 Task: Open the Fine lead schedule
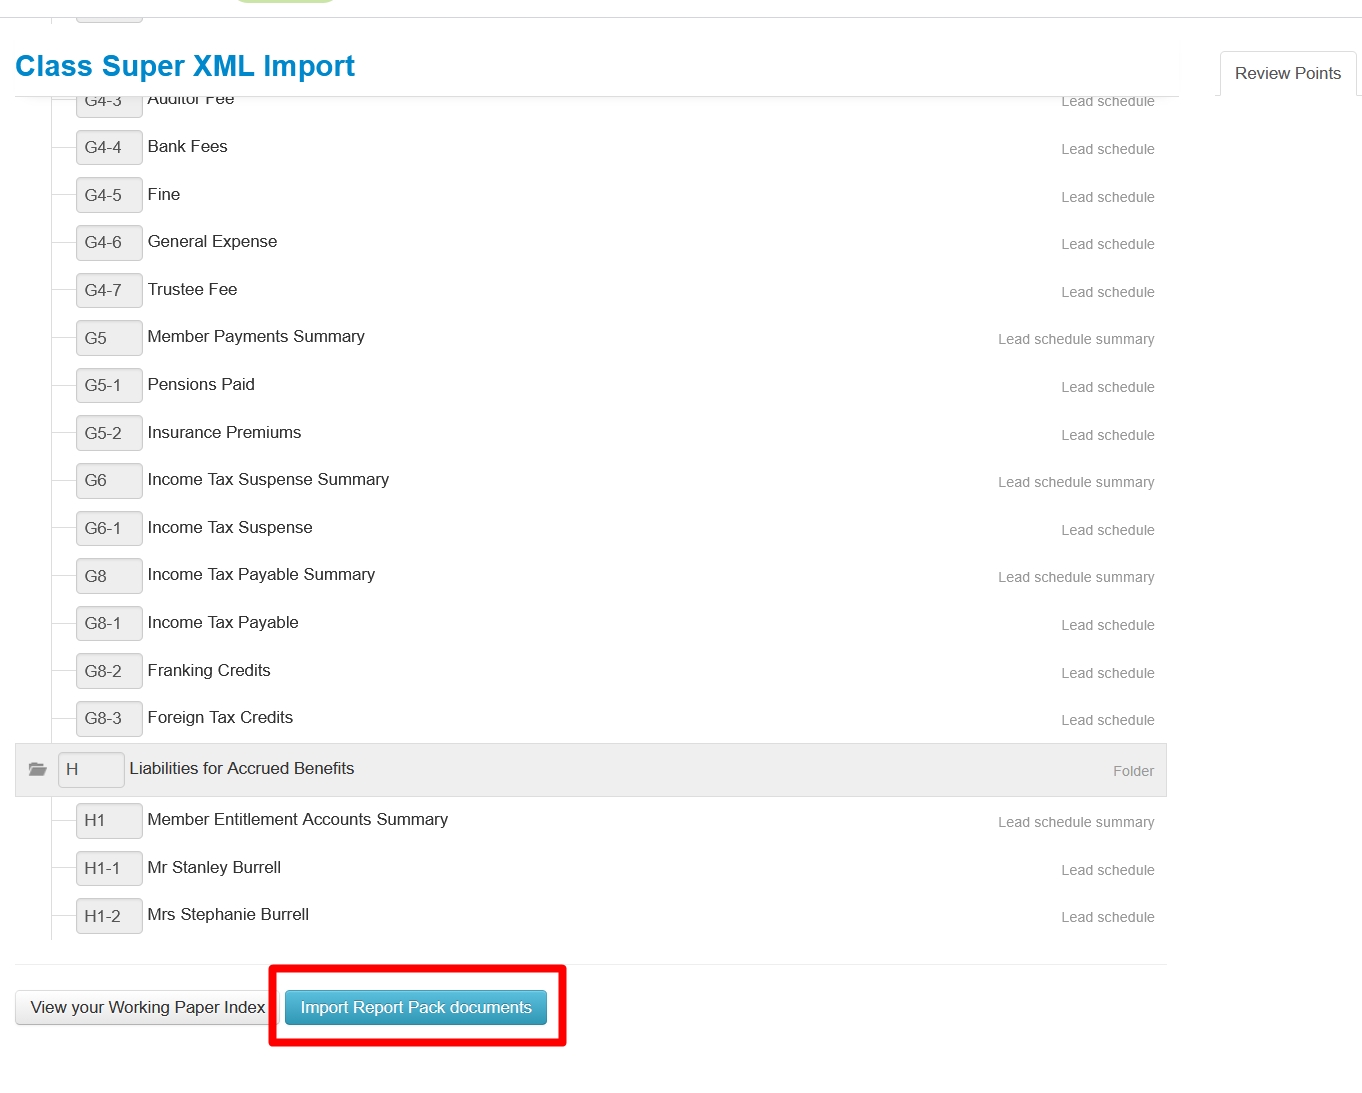(164, 195)
